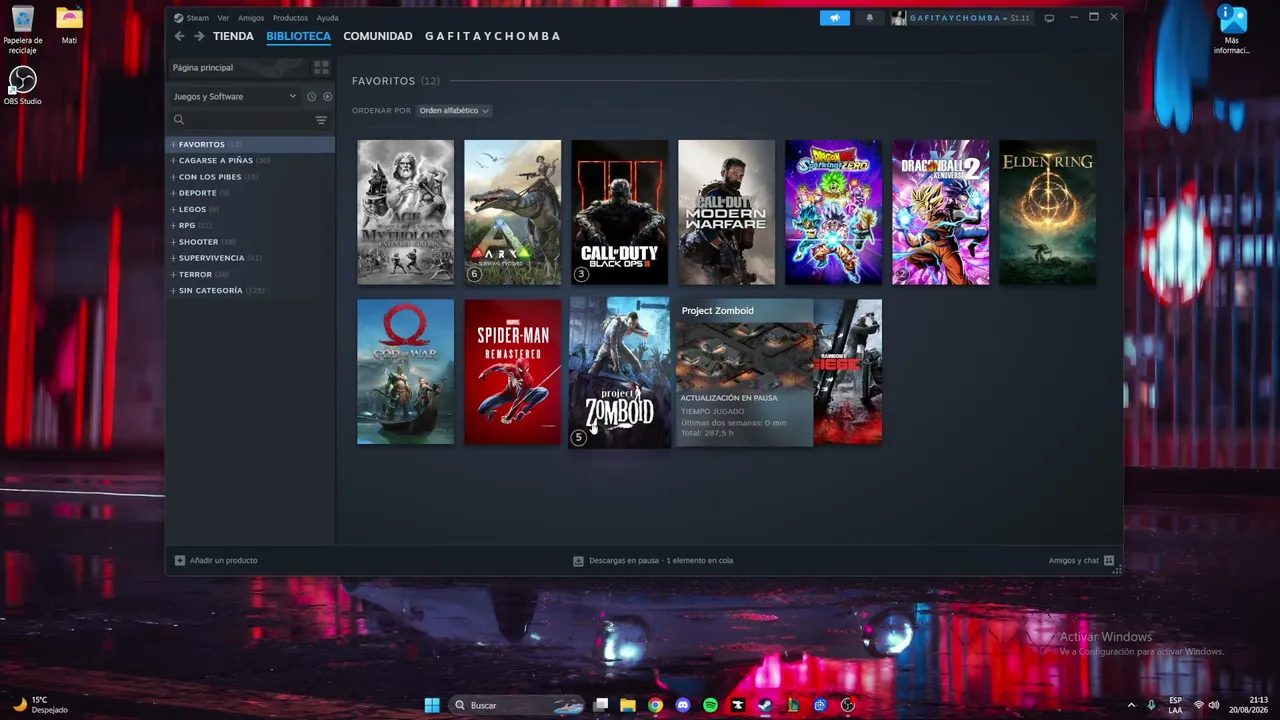
Task: Open the Juegos y Software filter dropdown
Action: (235, 97)
